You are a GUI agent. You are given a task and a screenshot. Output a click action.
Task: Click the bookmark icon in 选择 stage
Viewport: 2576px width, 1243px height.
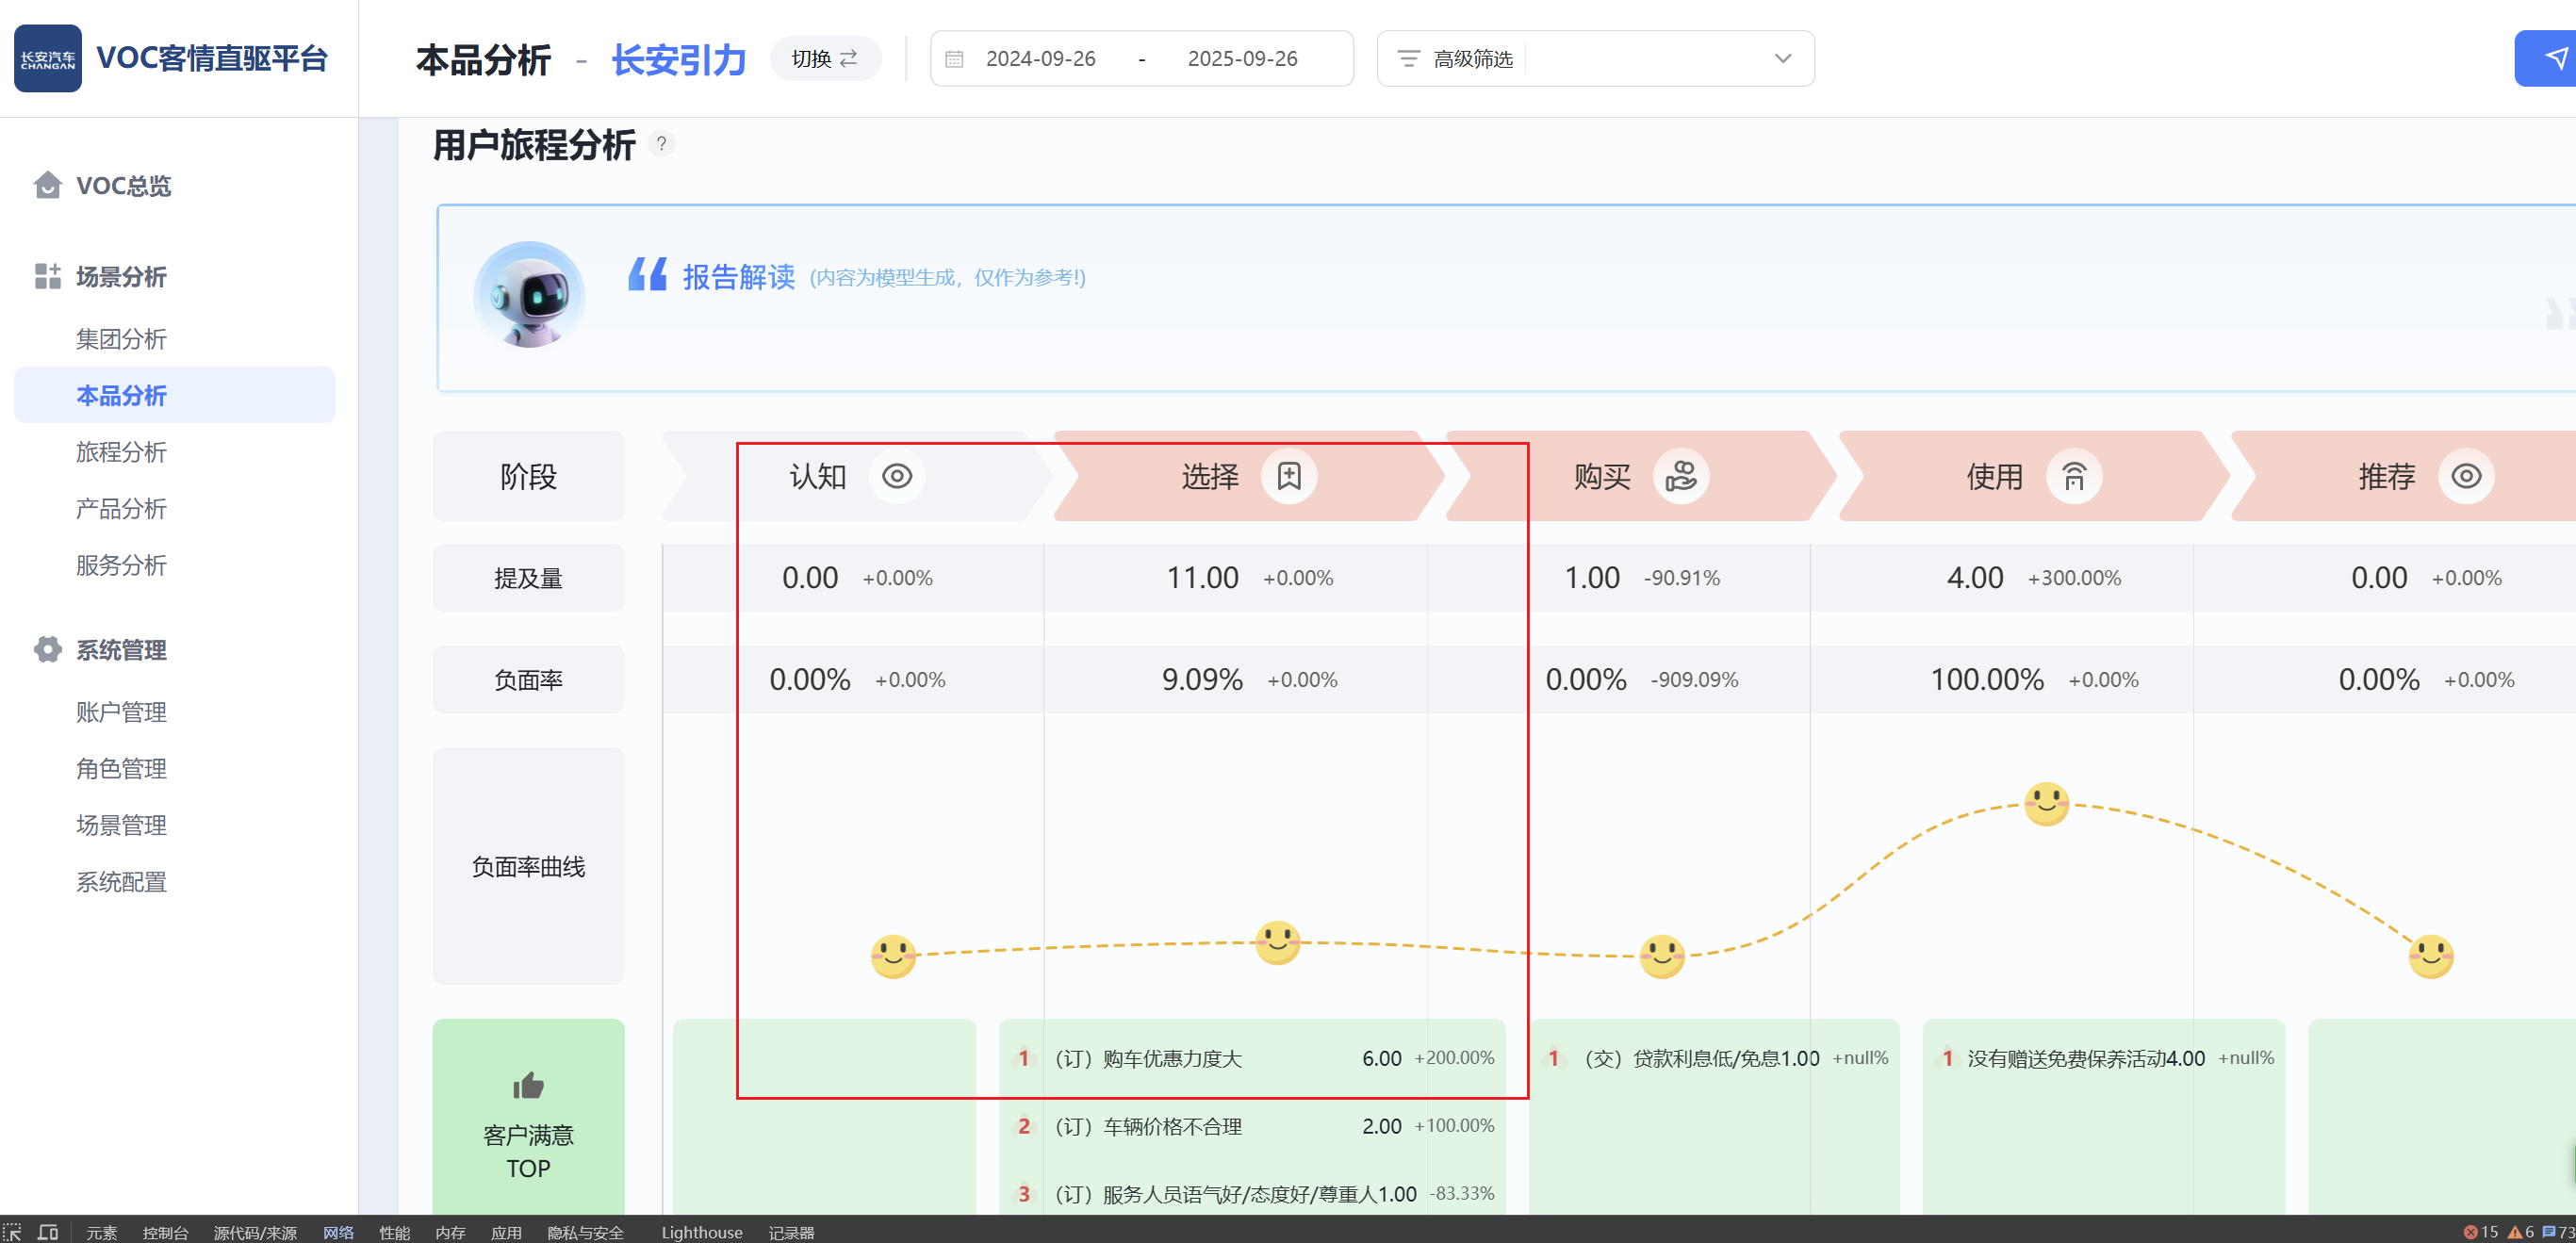click(x=1288, y=476)
